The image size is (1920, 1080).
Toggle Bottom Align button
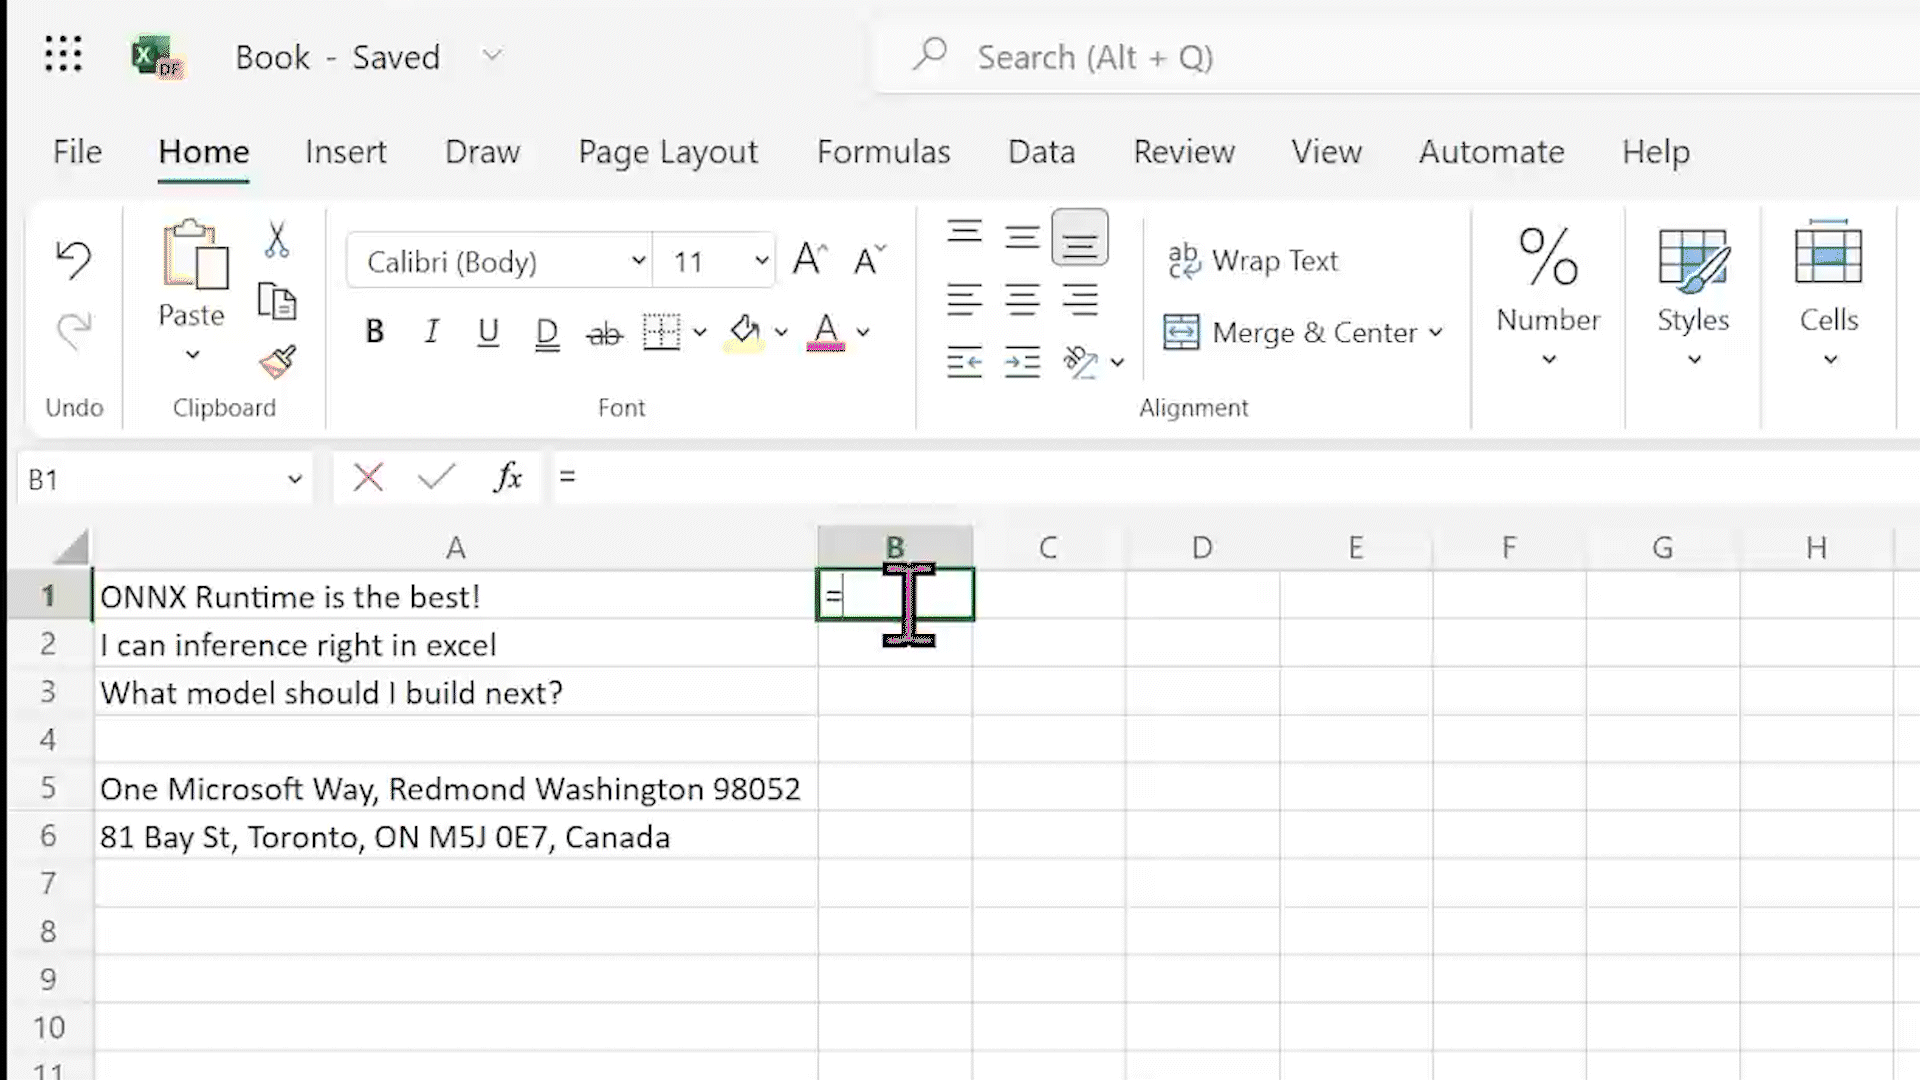pyautogui.click(x=1080, y=238)
